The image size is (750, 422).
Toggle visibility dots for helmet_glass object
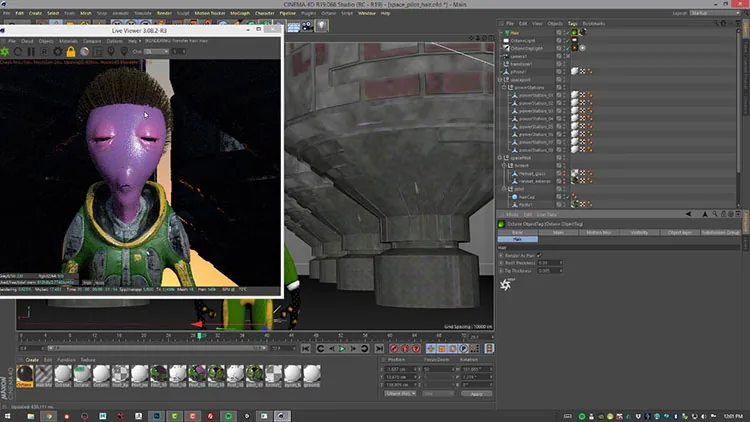tap(564, 173)
